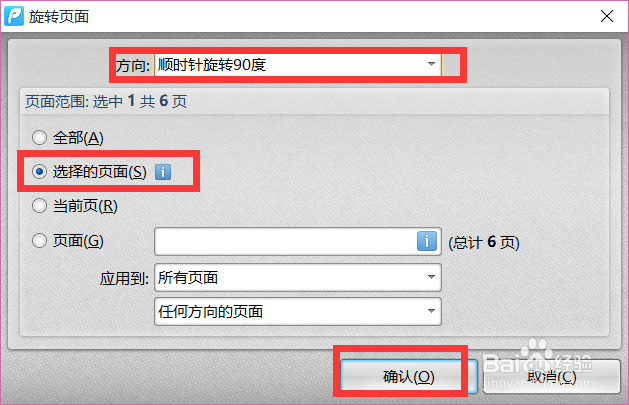Open the 方向 rotation direction dropdown

point(298,65)
